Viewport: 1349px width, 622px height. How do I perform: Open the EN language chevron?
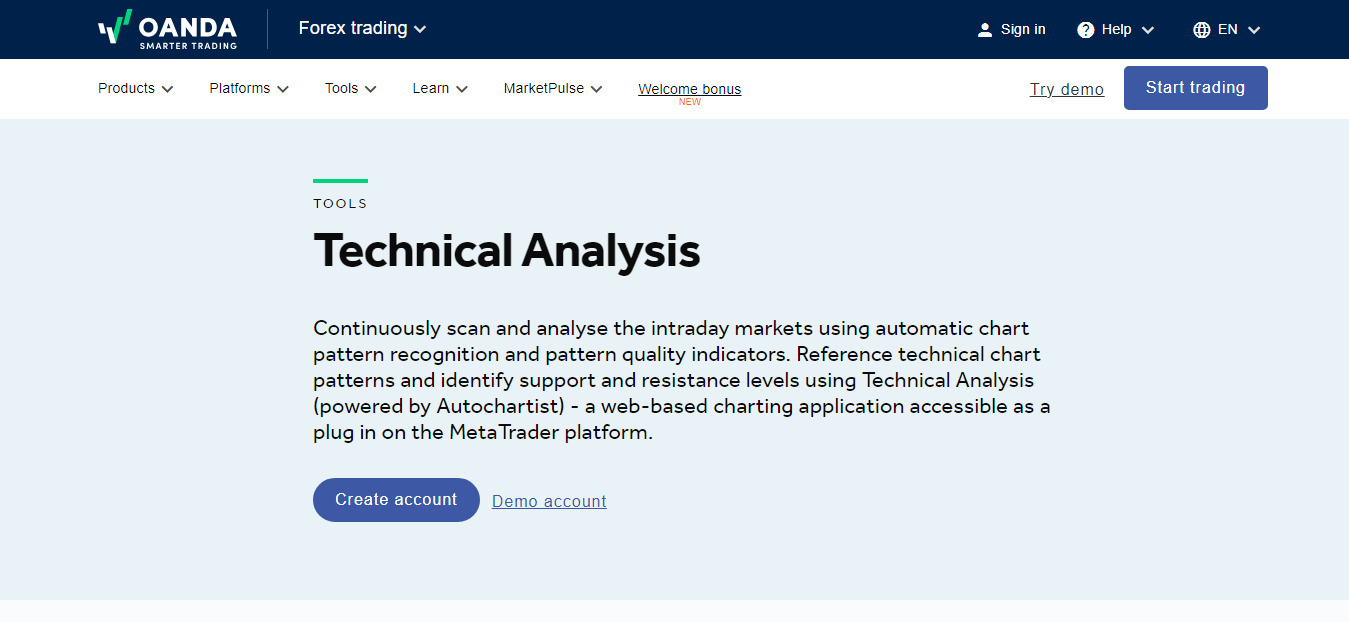click(x=1254, y=30)
